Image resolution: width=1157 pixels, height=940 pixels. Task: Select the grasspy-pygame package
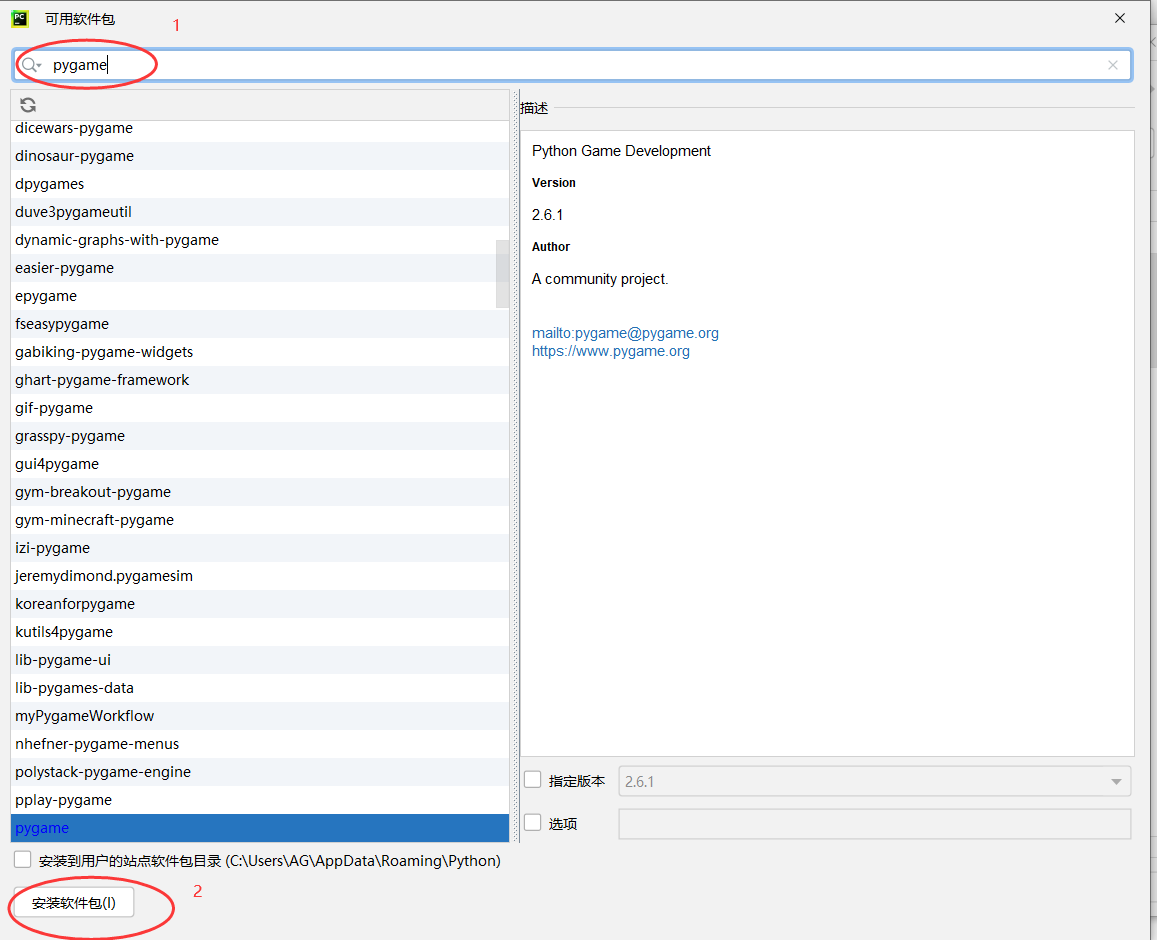coord(260,437)
